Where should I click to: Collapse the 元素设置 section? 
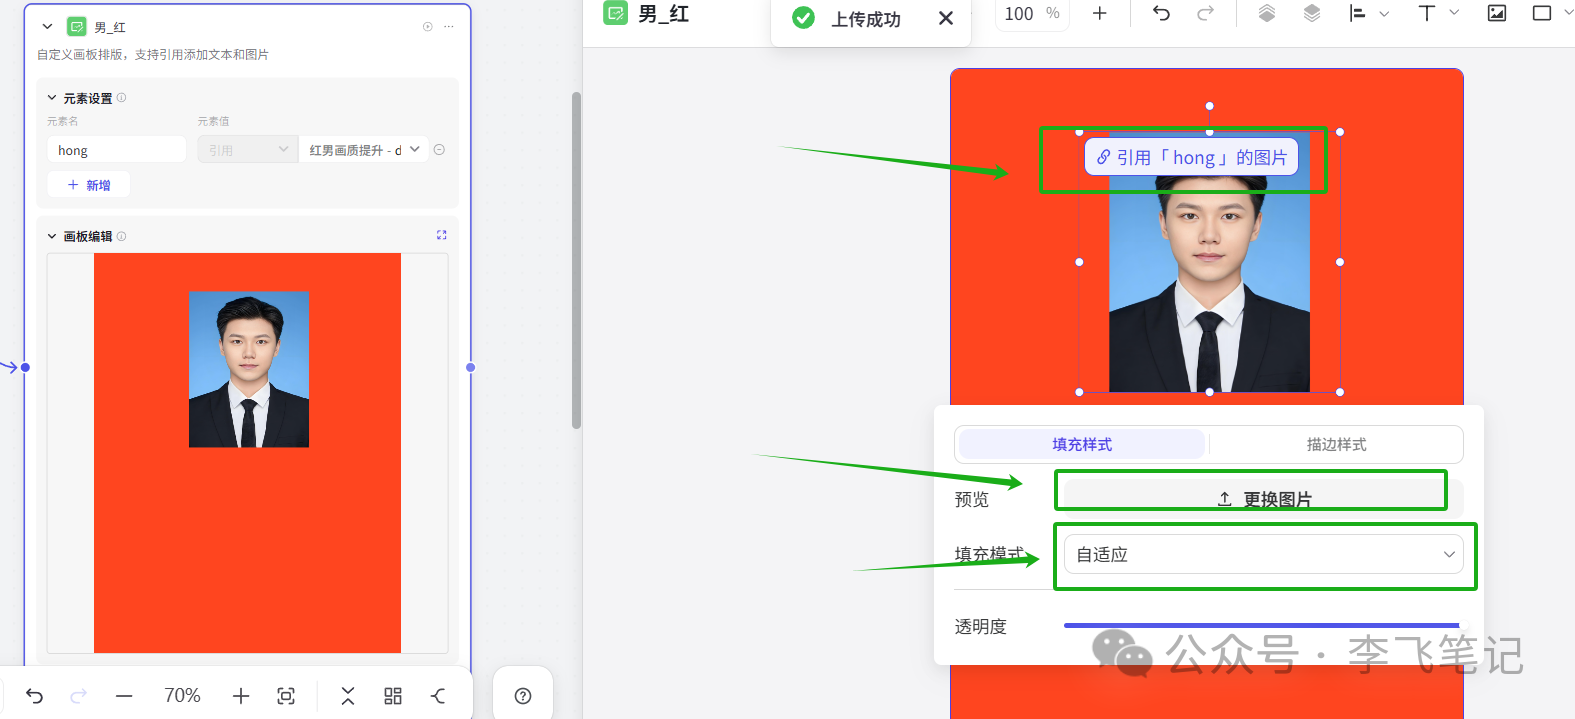[52, 98]
